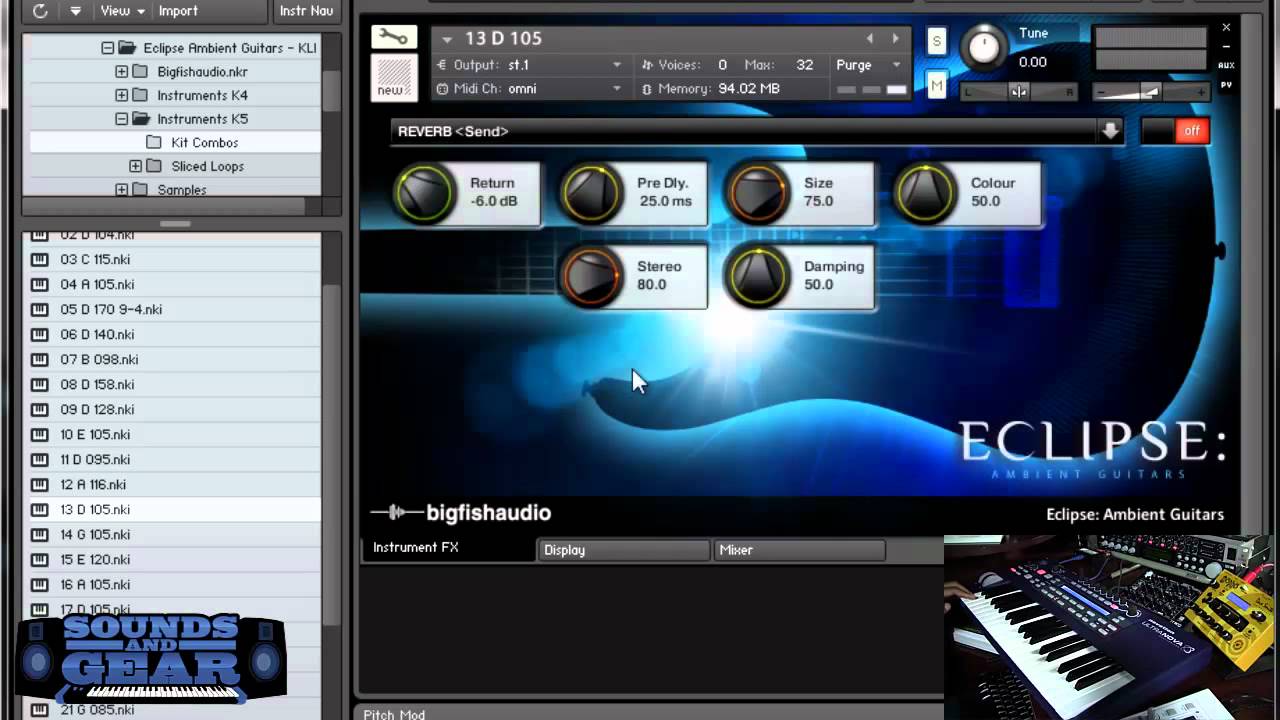This screenshot has width=1280, height=720.
Task: Click the Import button
Action: [x=178, y=11]
